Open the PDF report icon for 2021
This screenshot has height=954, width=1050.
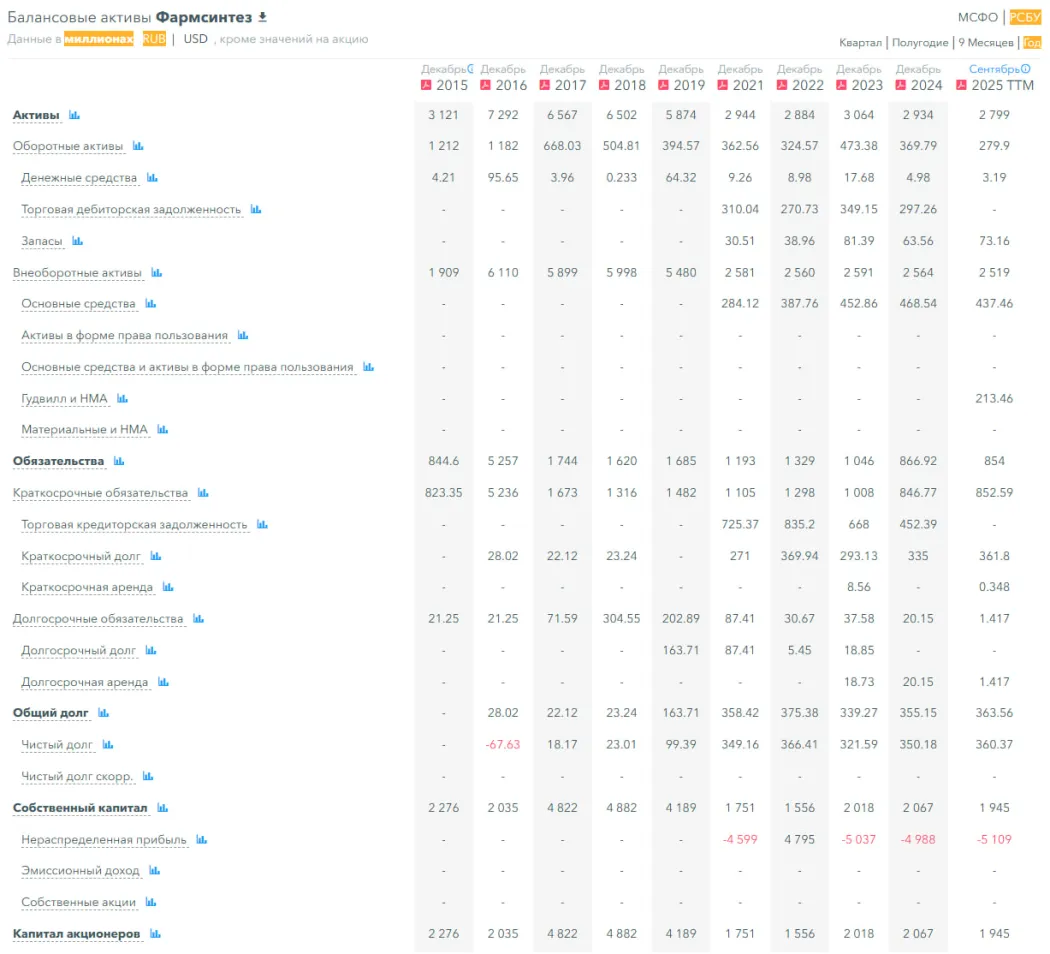(723, 85)
